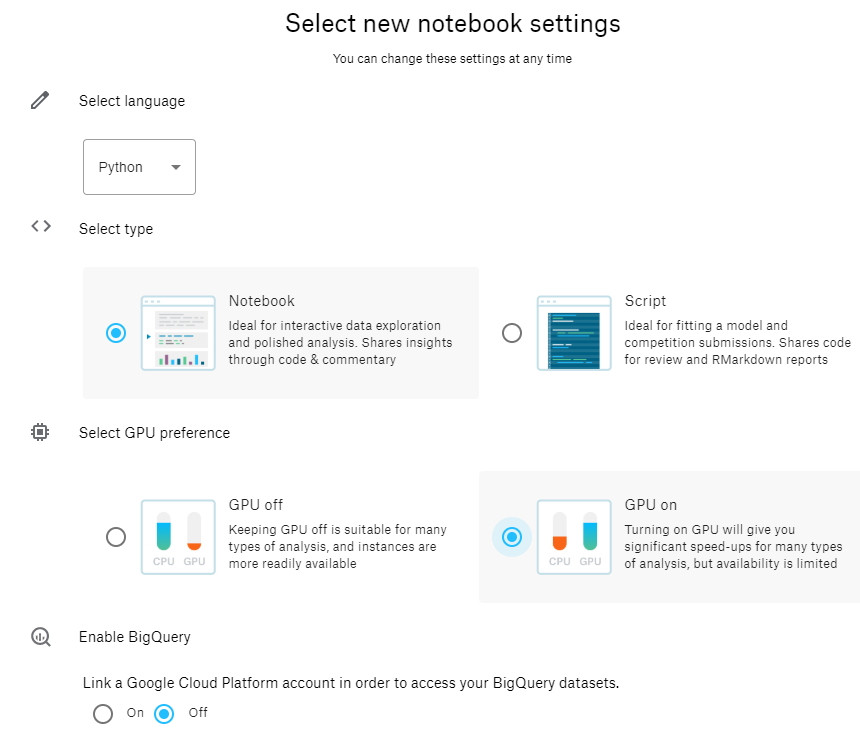The height and width of the screenshot is (740, 860).
Task: Click the GPU off description text
Action: (x=338, y=546)
